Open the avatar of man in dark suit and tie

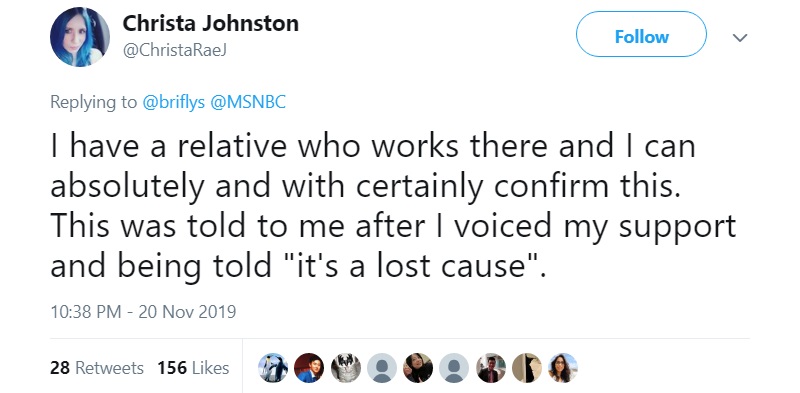click(490, 367)
